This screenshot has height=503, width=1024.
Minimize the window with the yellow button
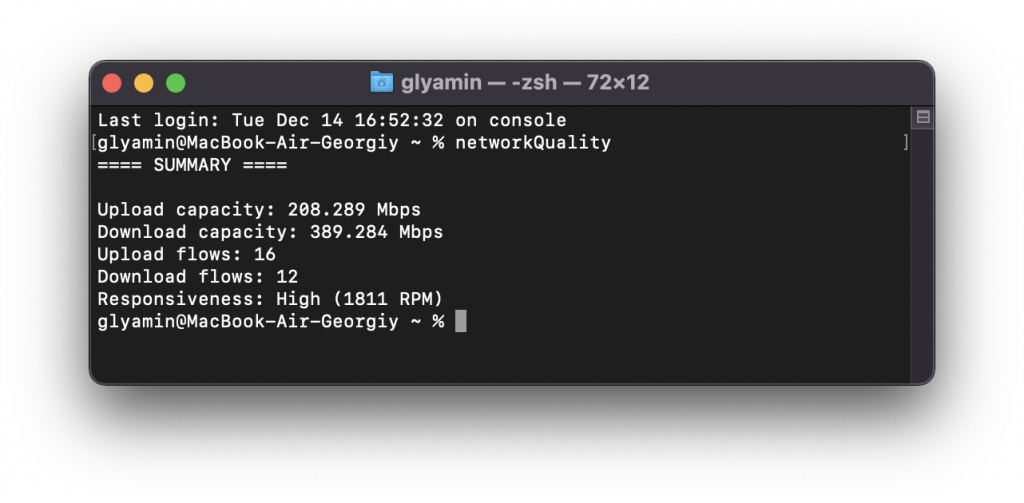coord(144,83)
